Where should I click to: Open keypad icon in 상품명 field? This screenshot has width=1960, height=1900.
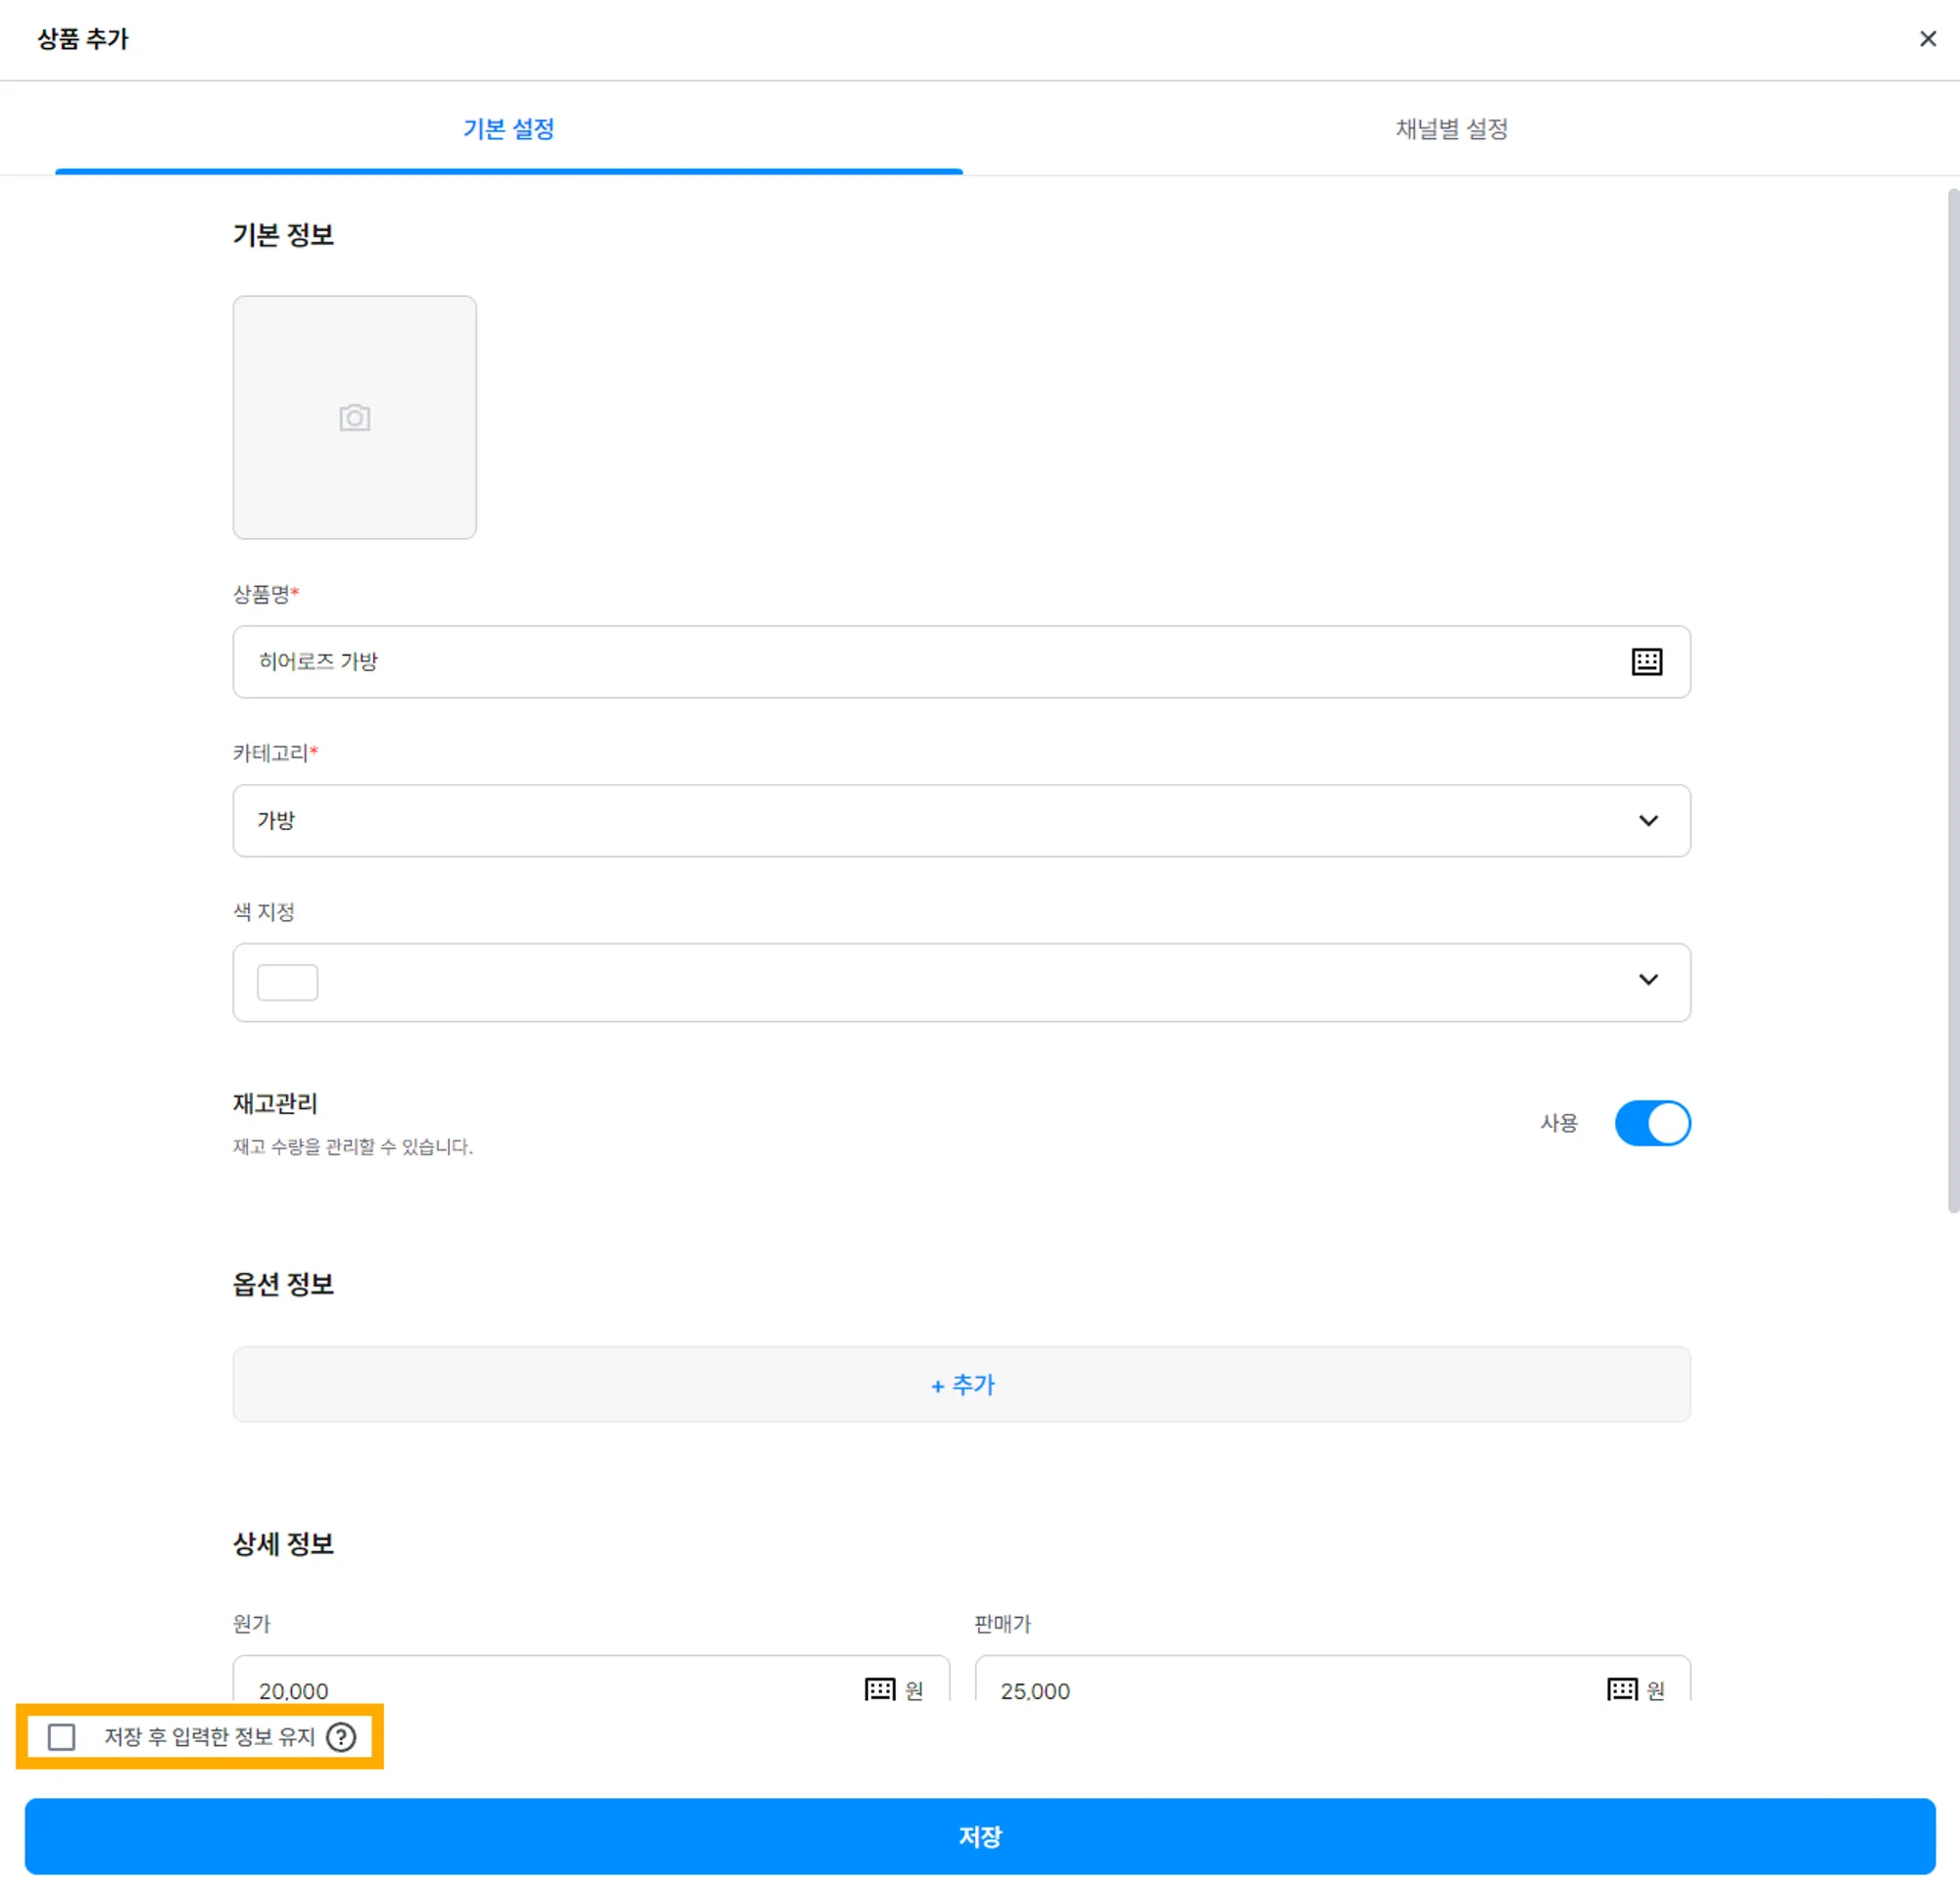[1646, 662]
